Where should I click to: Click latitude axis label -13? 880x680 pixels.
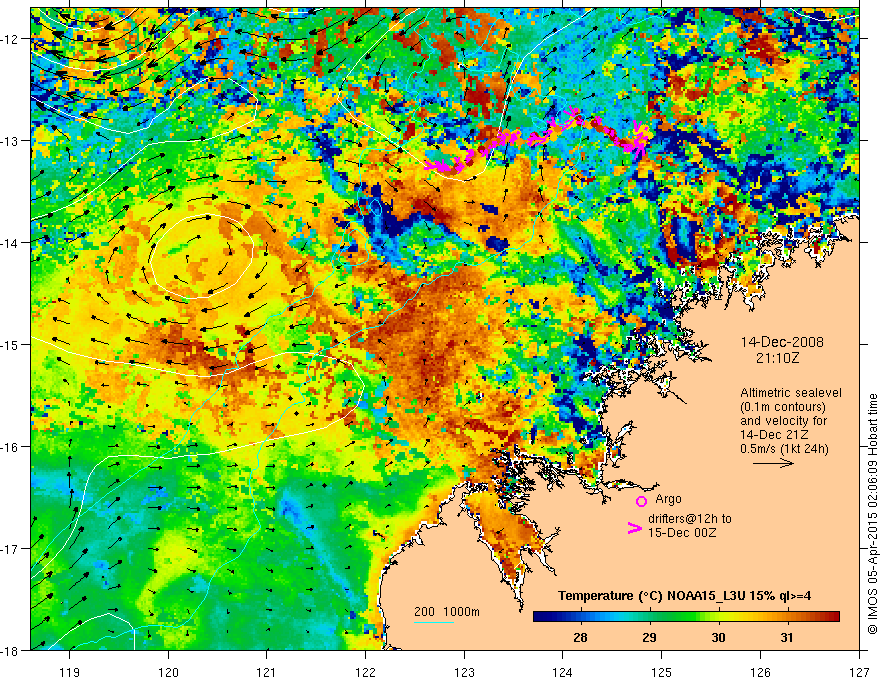tap(10, 141)
